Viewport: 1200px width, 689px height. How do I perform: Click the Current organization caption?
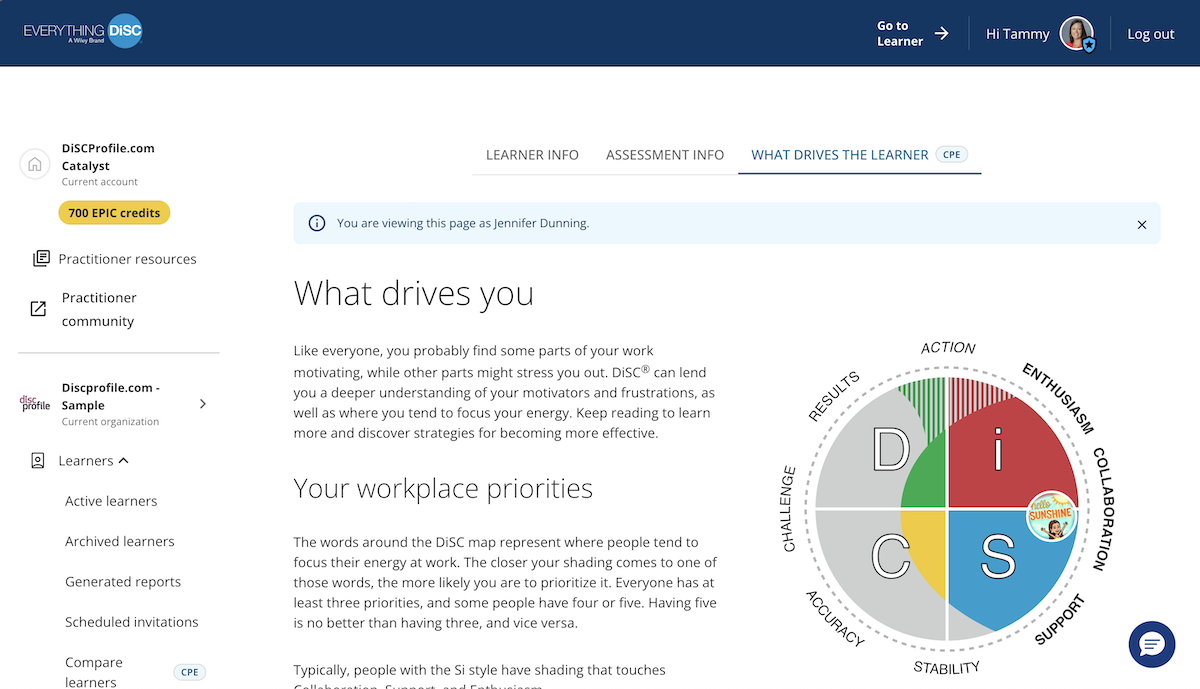(x=110, y=422)
